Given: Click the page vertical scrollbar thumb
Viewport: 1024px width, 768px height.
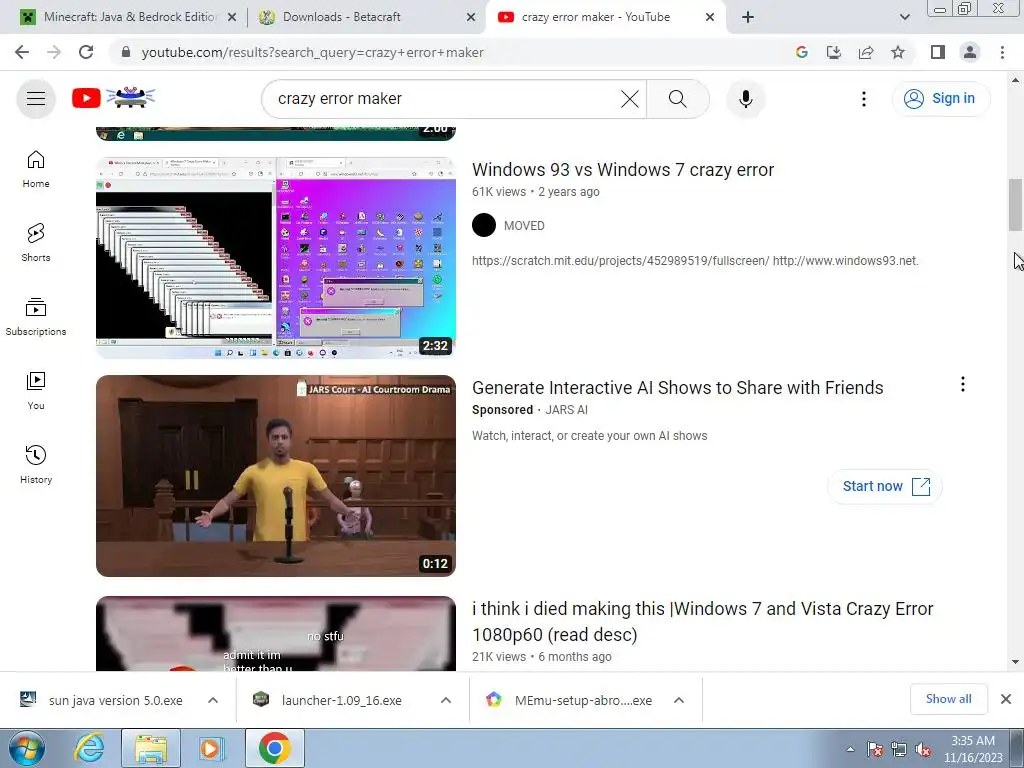Looking at the screenshot, I should tap(1016, 204).
